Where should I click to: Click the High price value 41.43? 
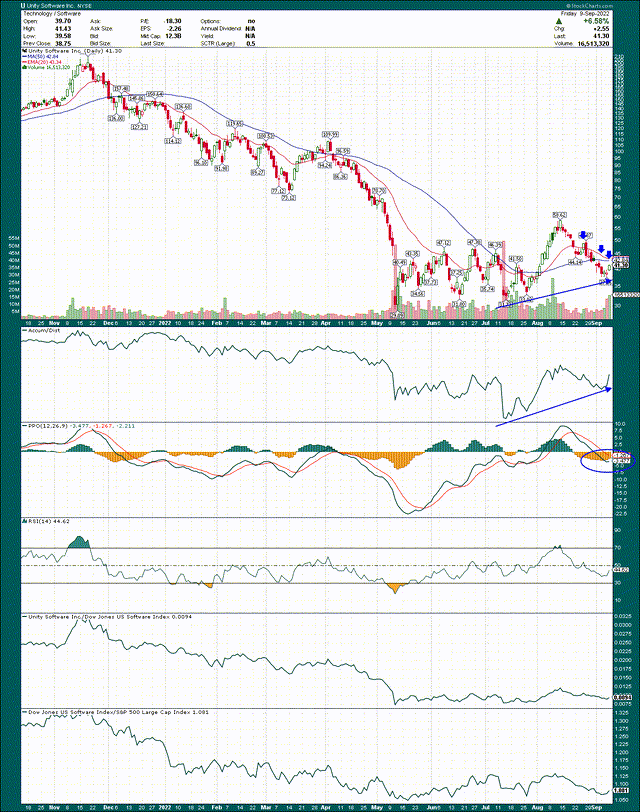coord(63,28)
